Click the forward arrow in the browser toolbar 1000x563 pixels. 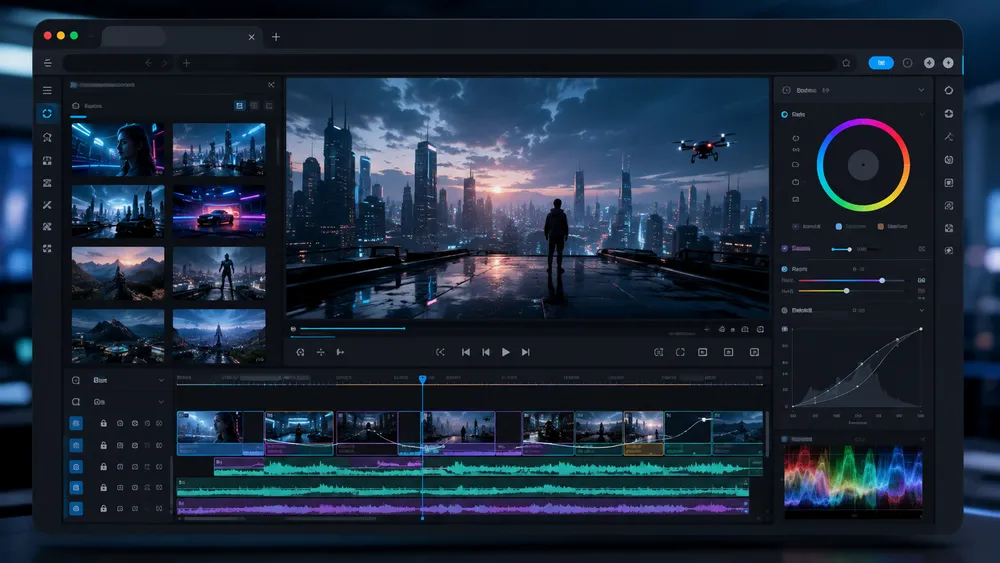click(x=164, y=62)
